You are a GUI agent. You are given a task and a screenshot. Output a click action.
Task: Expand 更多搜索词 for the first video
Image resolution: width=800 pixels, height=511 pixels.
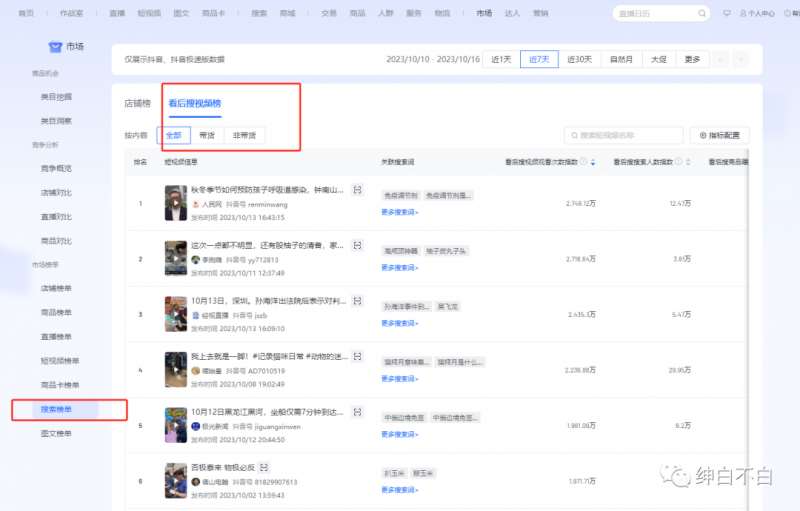399,211
